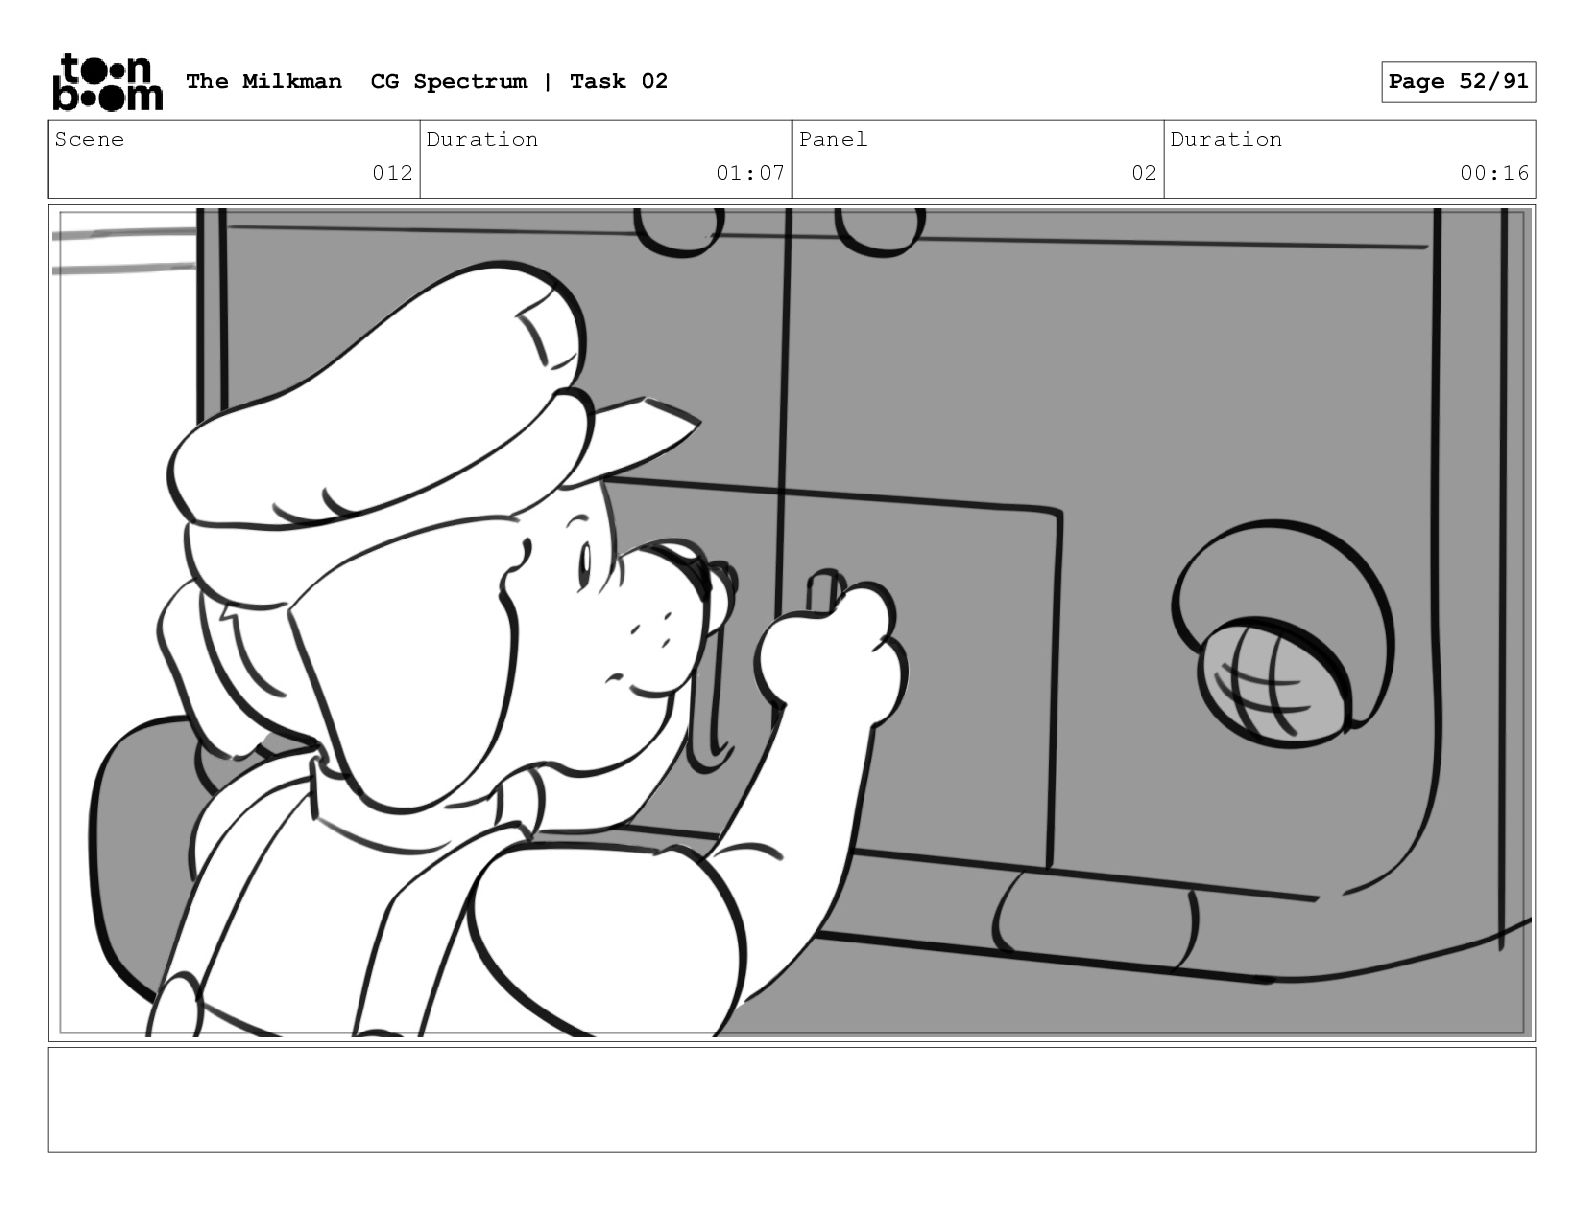Click the storyboard panel drawing of the dog

792,622
